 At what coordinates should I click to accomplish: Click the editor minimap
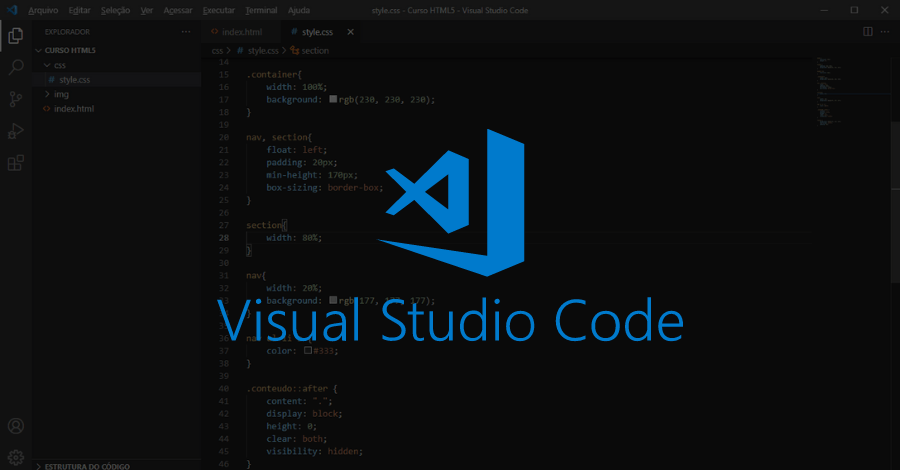(853, 92)
